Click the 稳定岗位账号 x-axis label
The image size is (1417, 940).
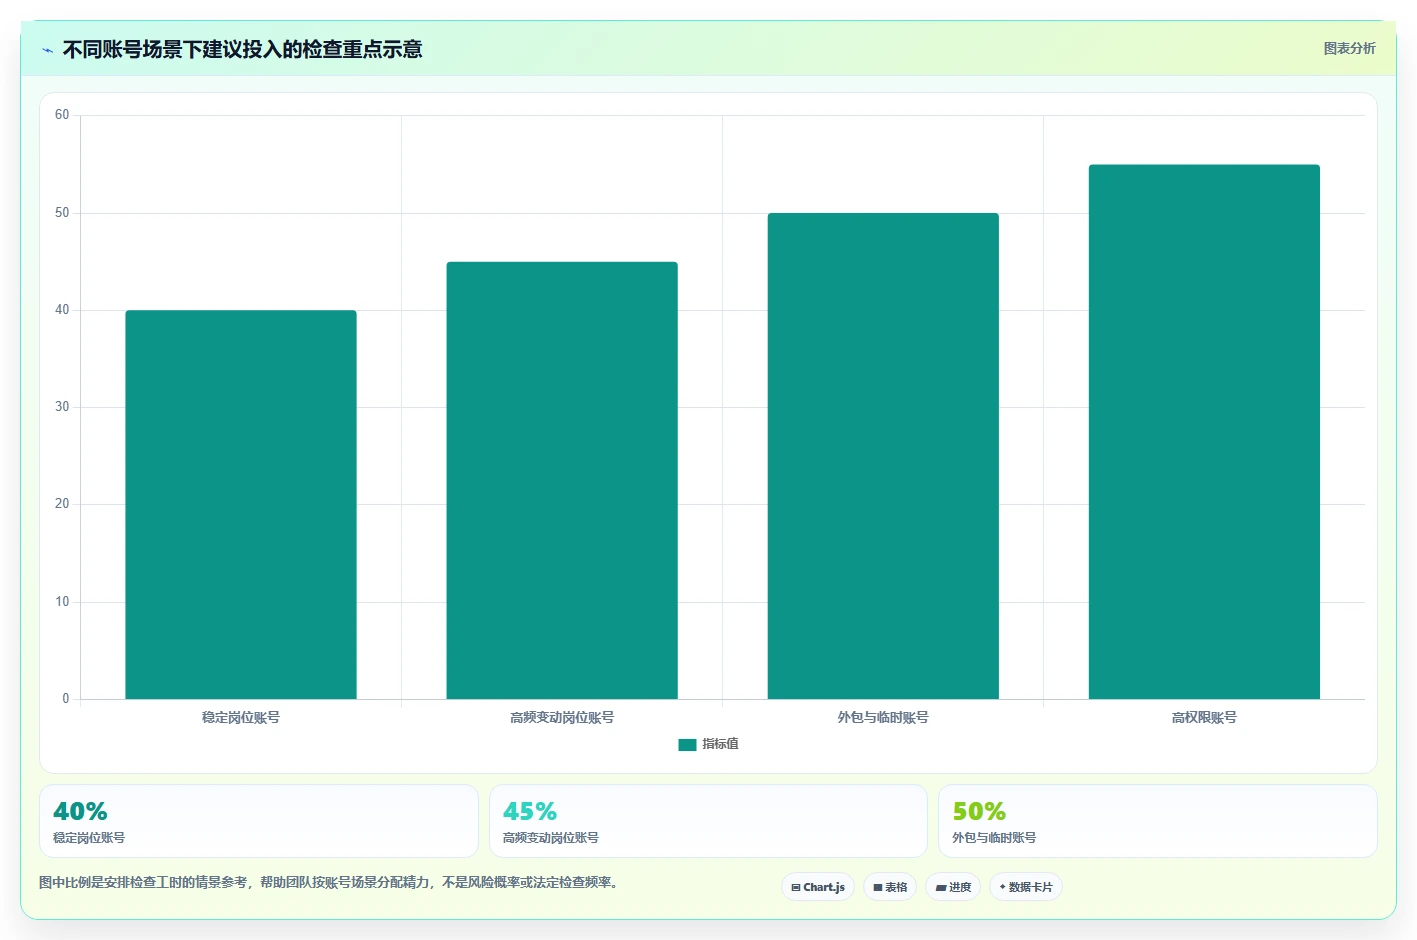click(x=241, y=717)
